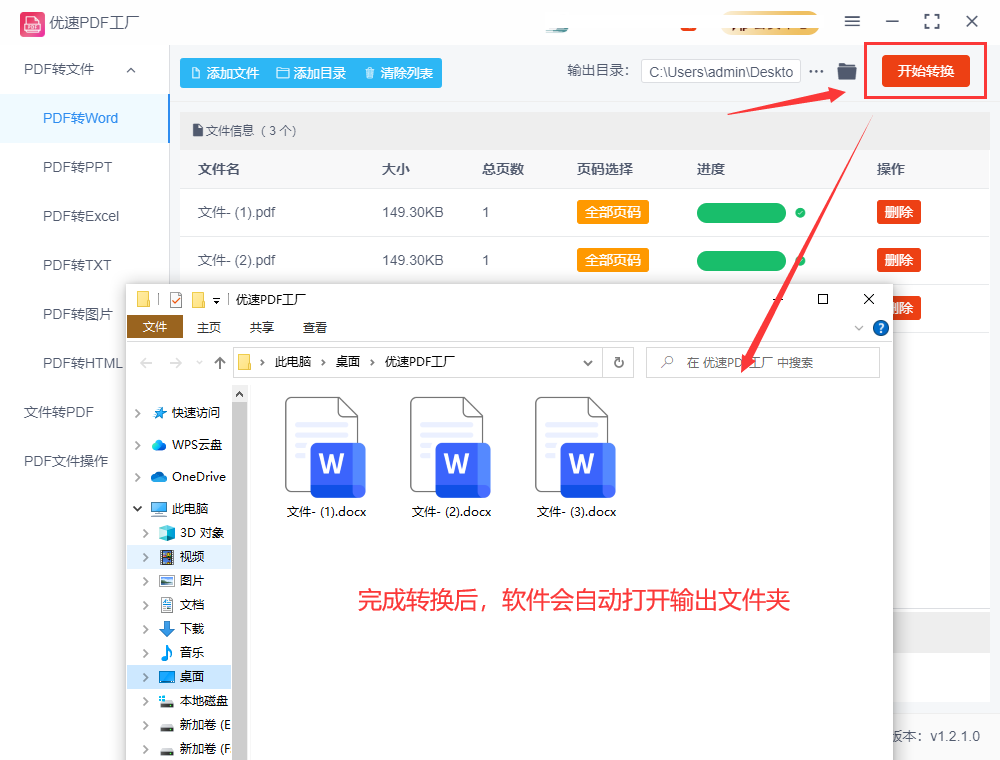Go up one folder level in Explorer
1000x760 pixels.
pyautogui.click(x=220, y=363)
